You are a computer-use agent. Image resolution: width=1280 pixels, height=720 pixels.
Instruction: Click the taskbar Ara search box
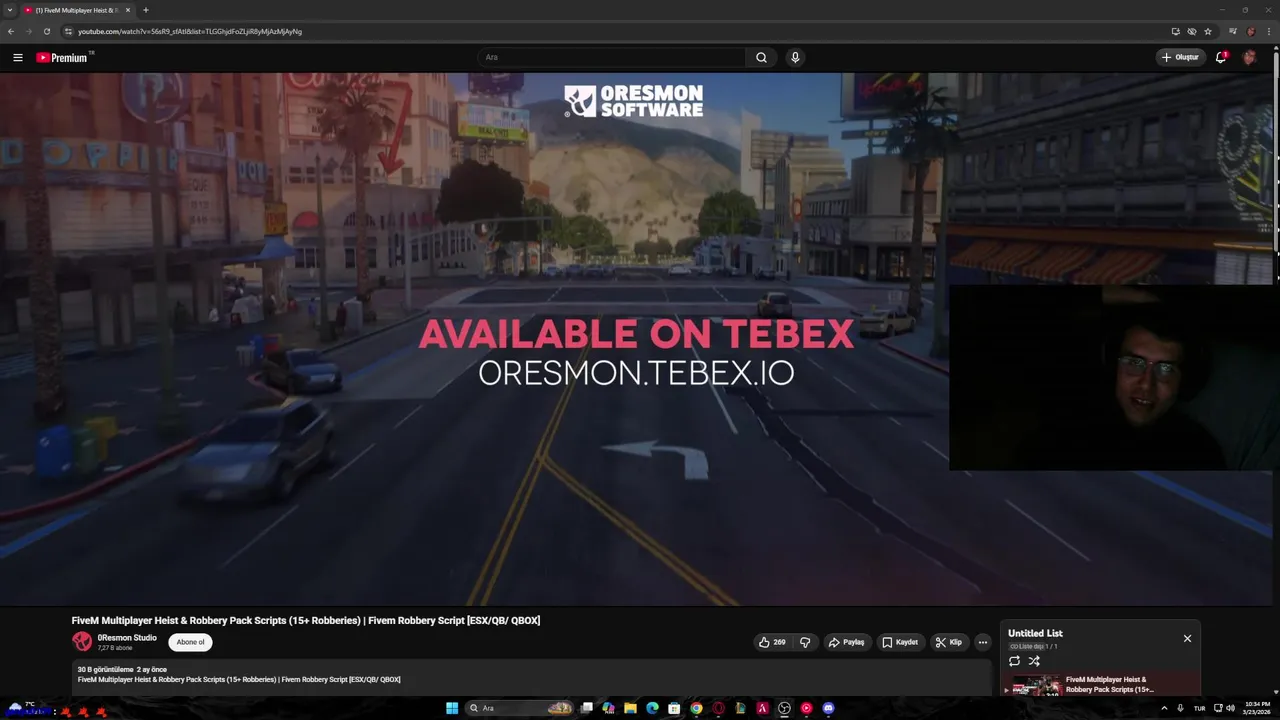[x=518, y=708]
